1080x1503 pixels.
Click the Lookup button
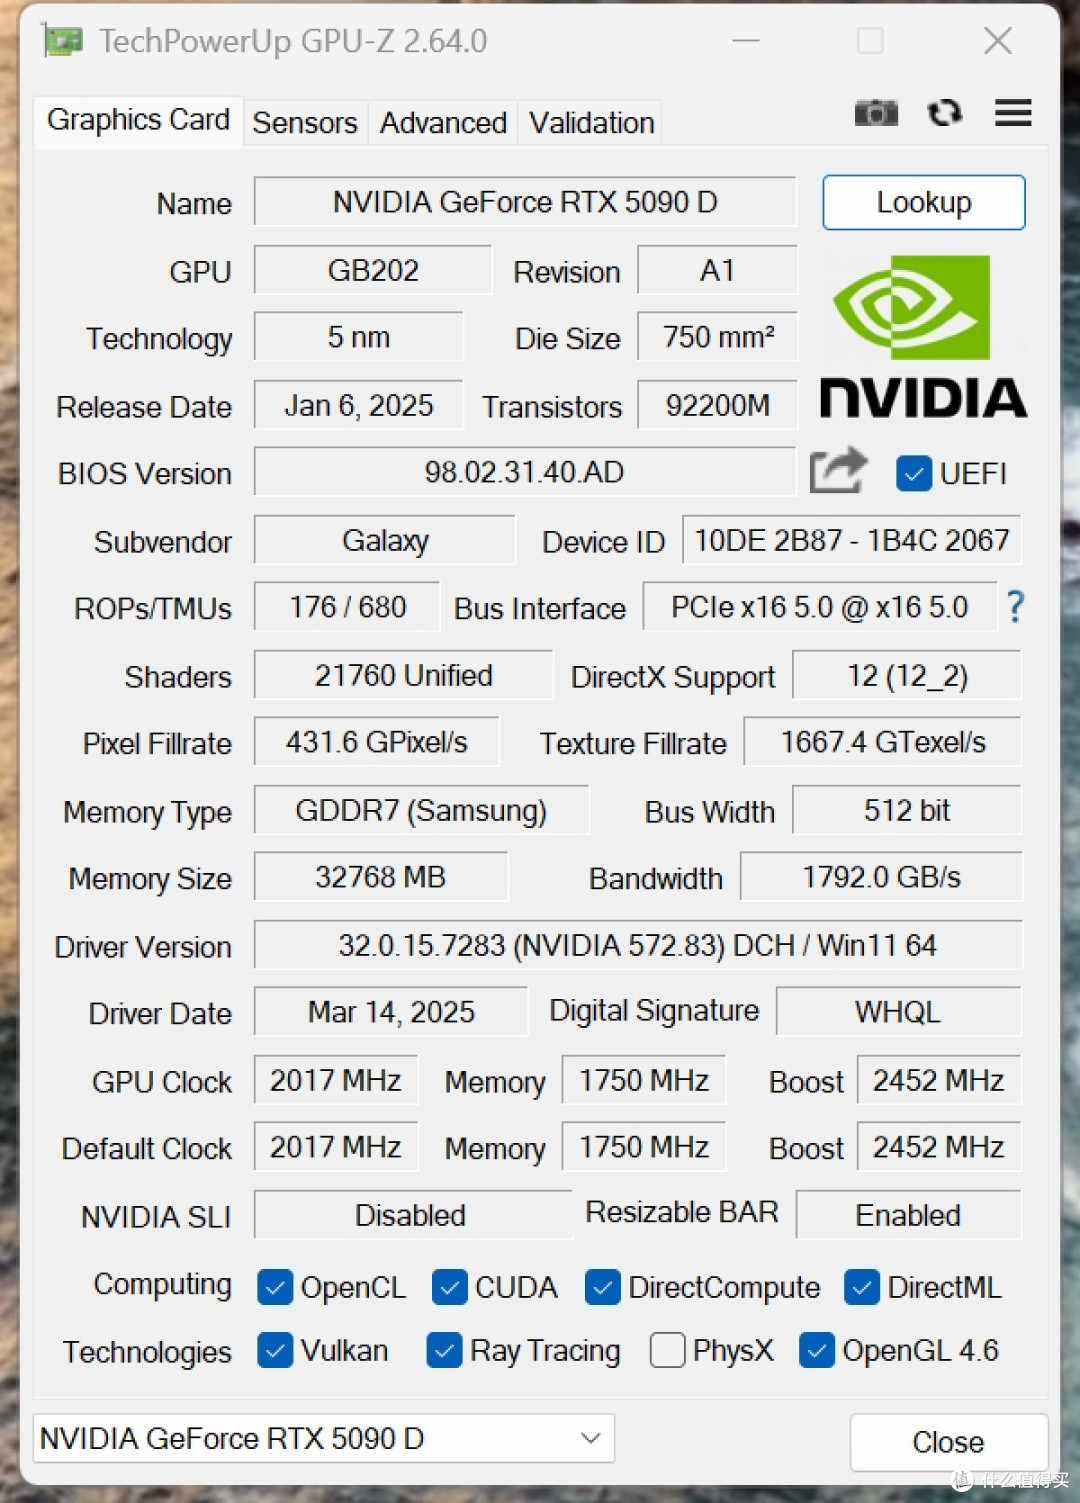point(924,202)
